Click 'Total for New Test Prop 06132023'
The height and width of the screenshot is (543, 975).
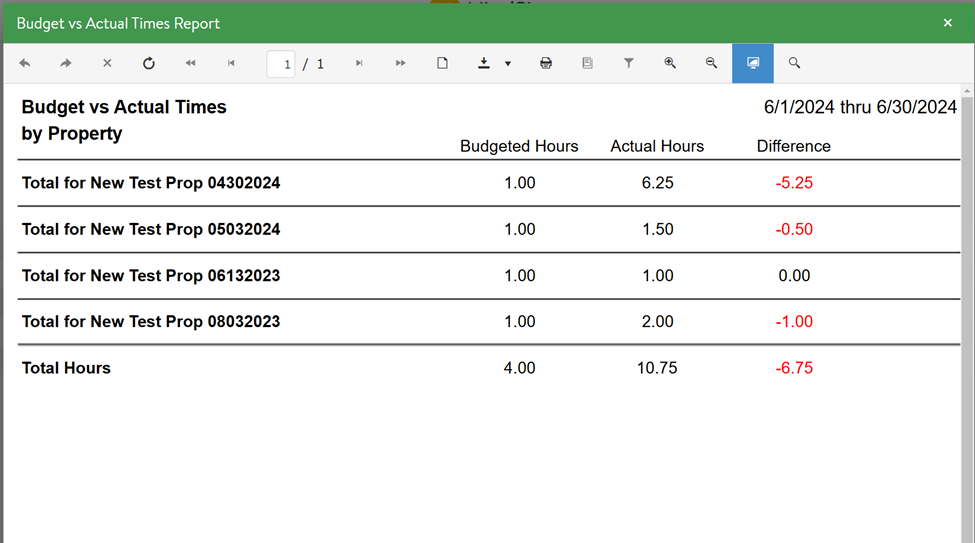click(151, 276)
